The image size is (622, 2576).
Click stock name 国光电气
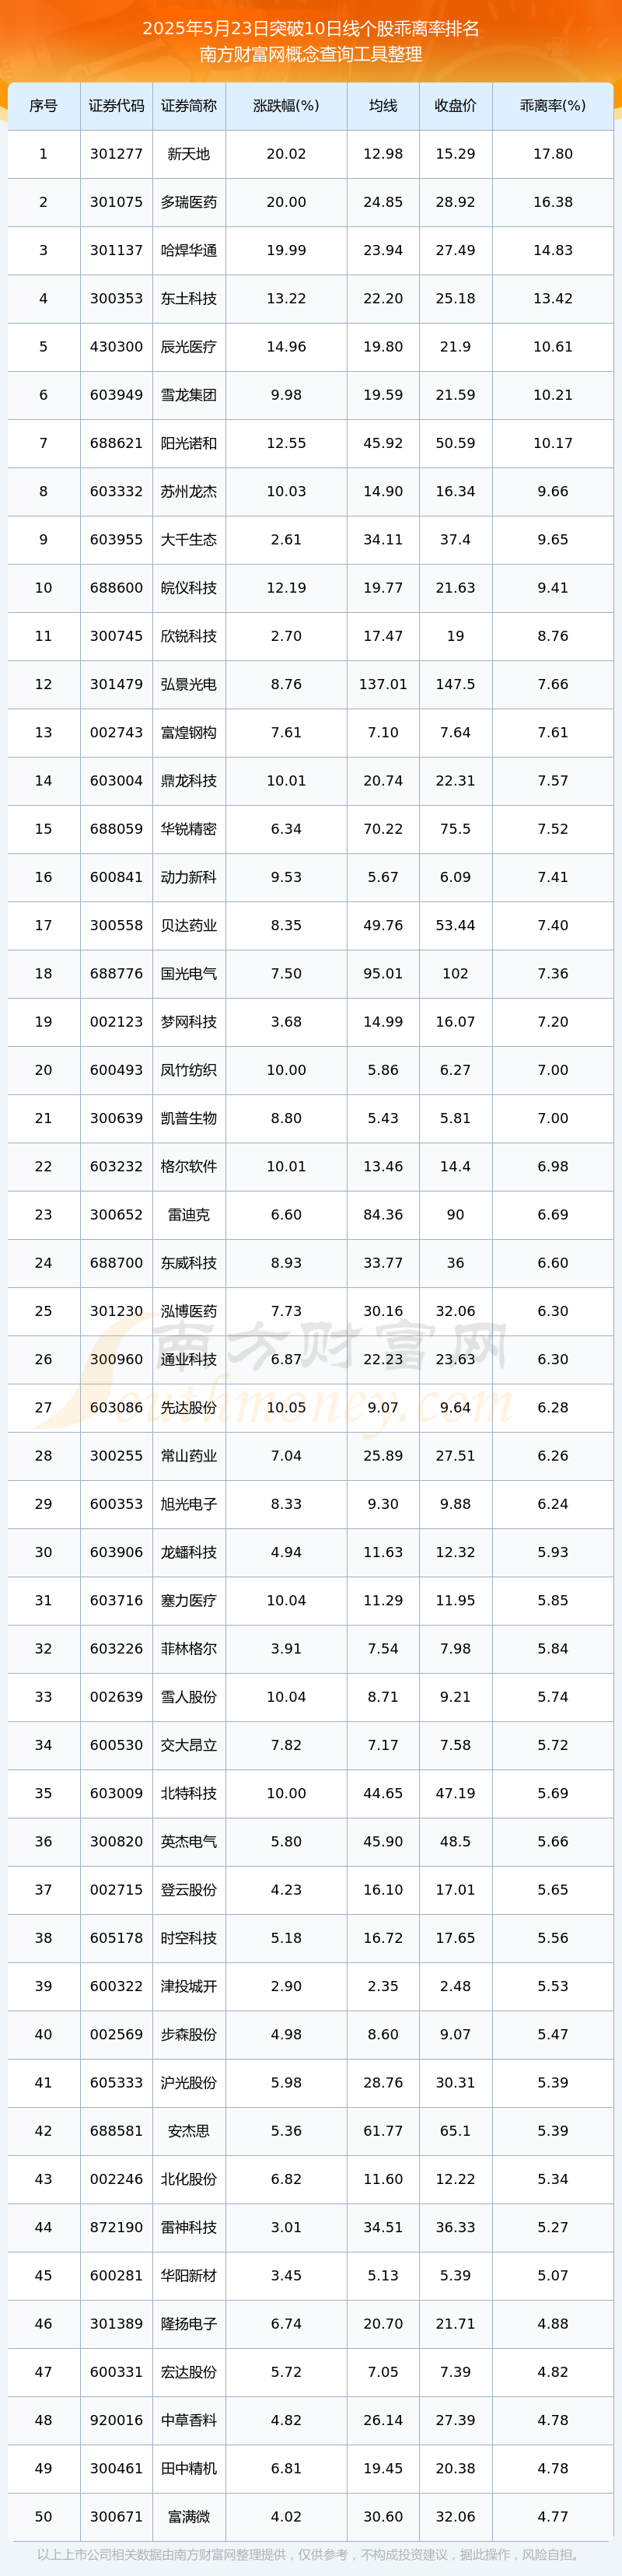point(189,974)
